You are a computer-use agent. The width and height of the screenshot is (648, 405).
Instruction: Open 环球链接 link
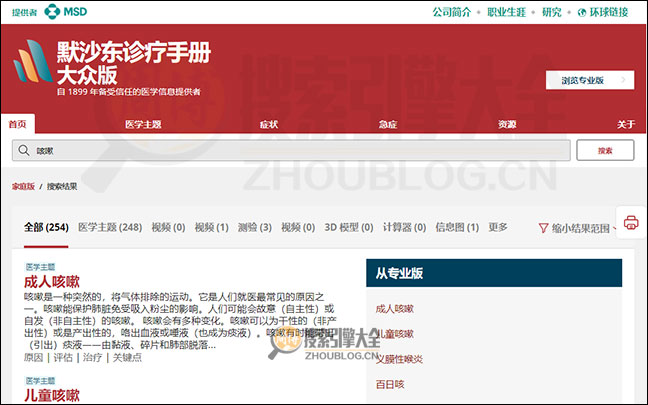[609, 12]
